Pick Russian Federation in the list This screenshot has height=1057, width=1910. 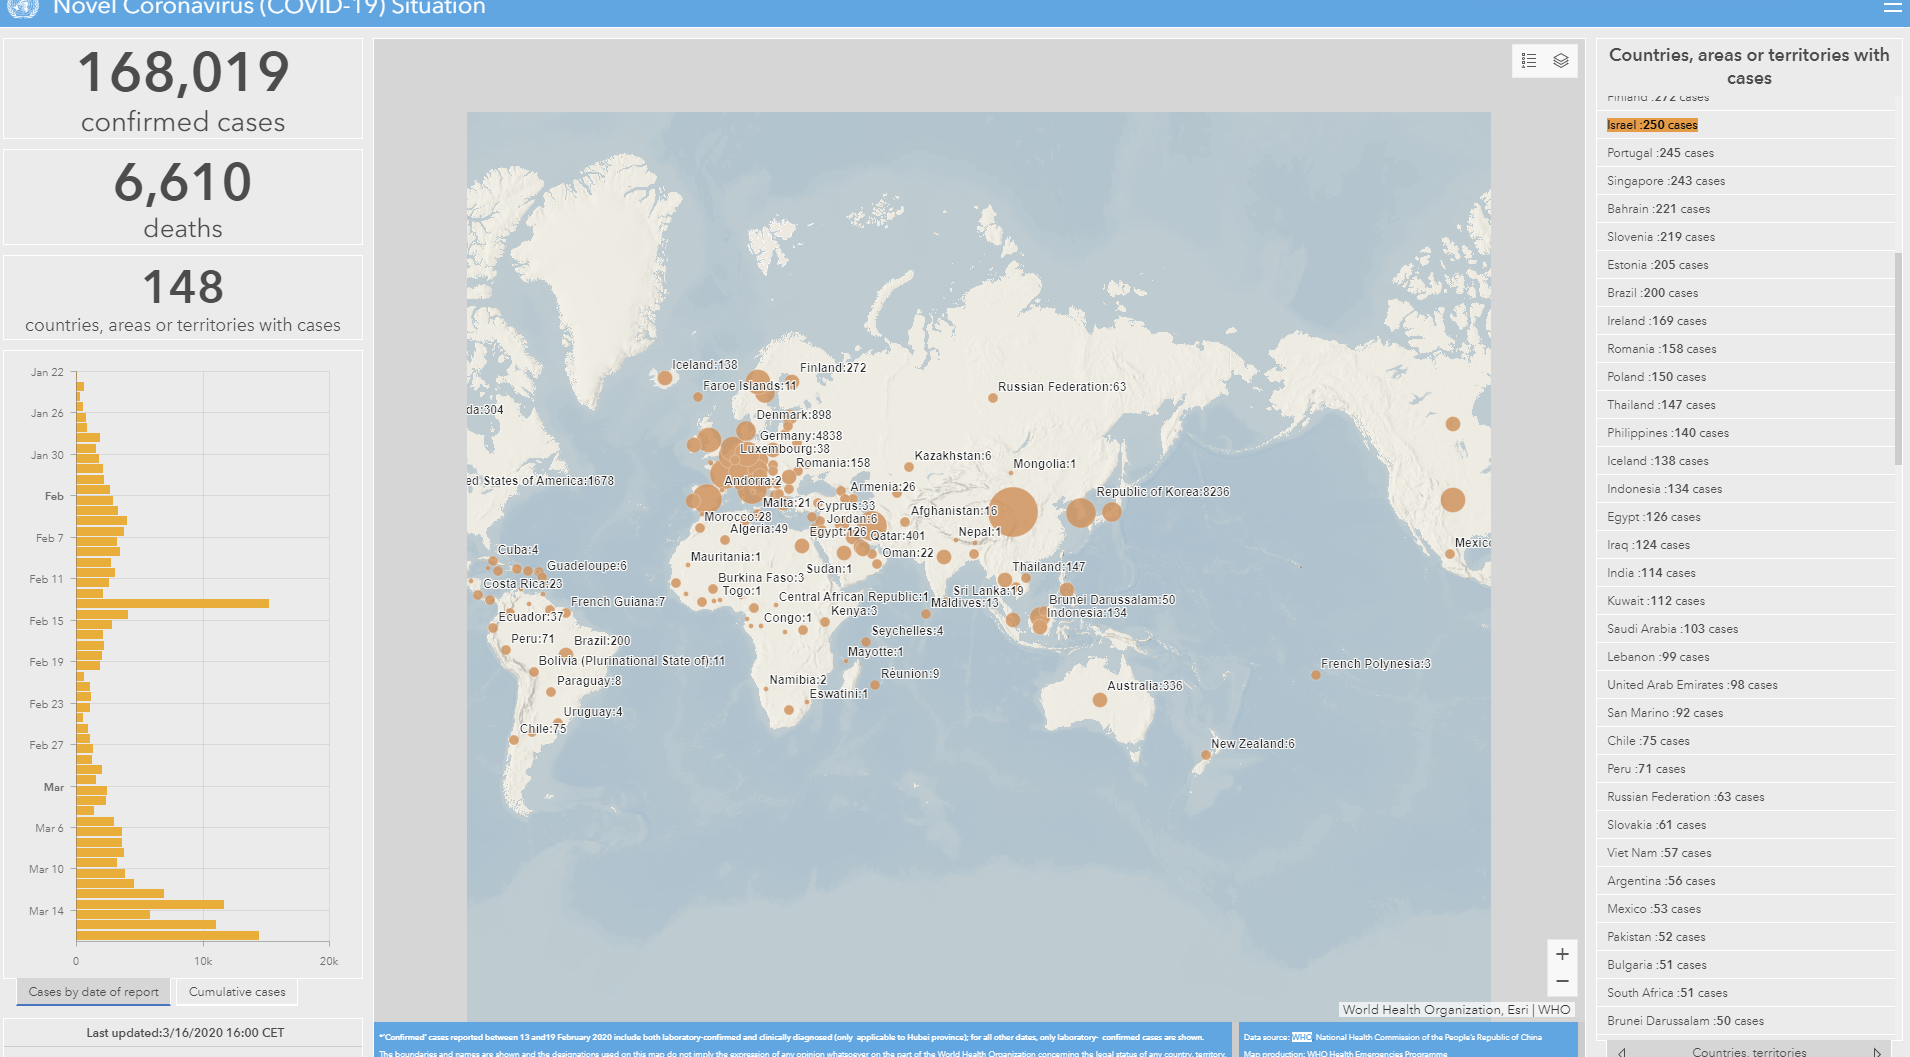coord(1685,797)
